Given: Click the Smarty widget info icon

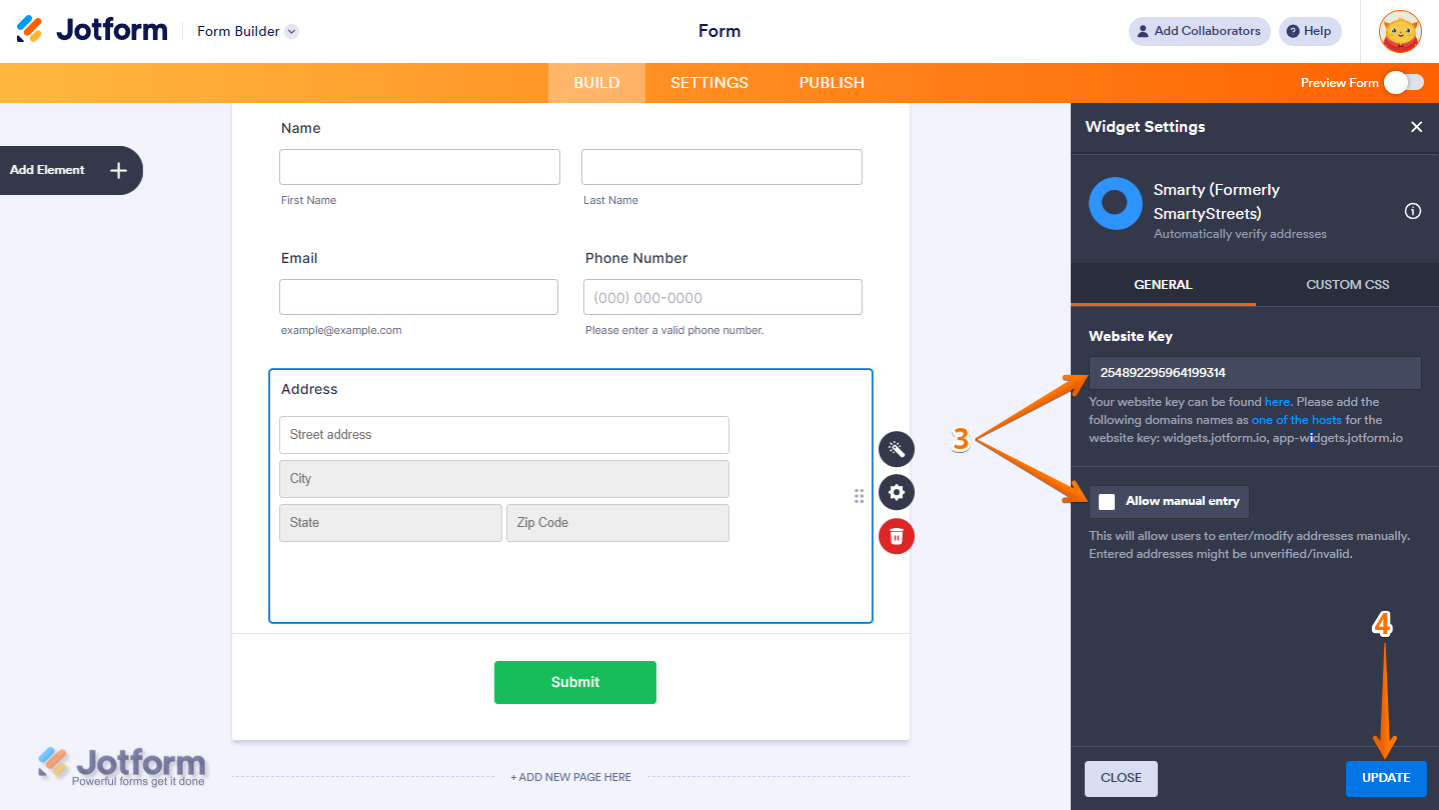Looking at the screenshot, I should pos(1412,211).
